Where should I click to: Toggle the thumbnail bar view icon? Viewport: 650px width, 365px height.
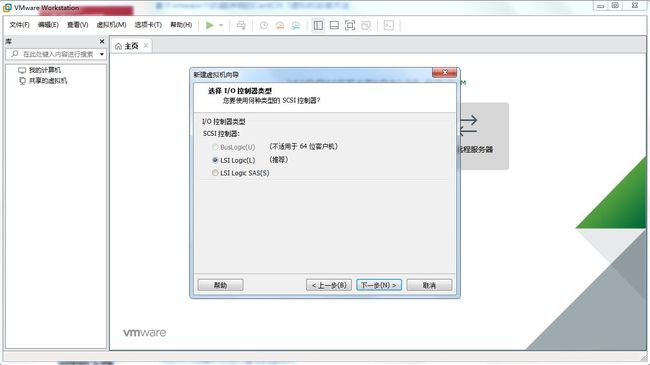tap(334, 25)
